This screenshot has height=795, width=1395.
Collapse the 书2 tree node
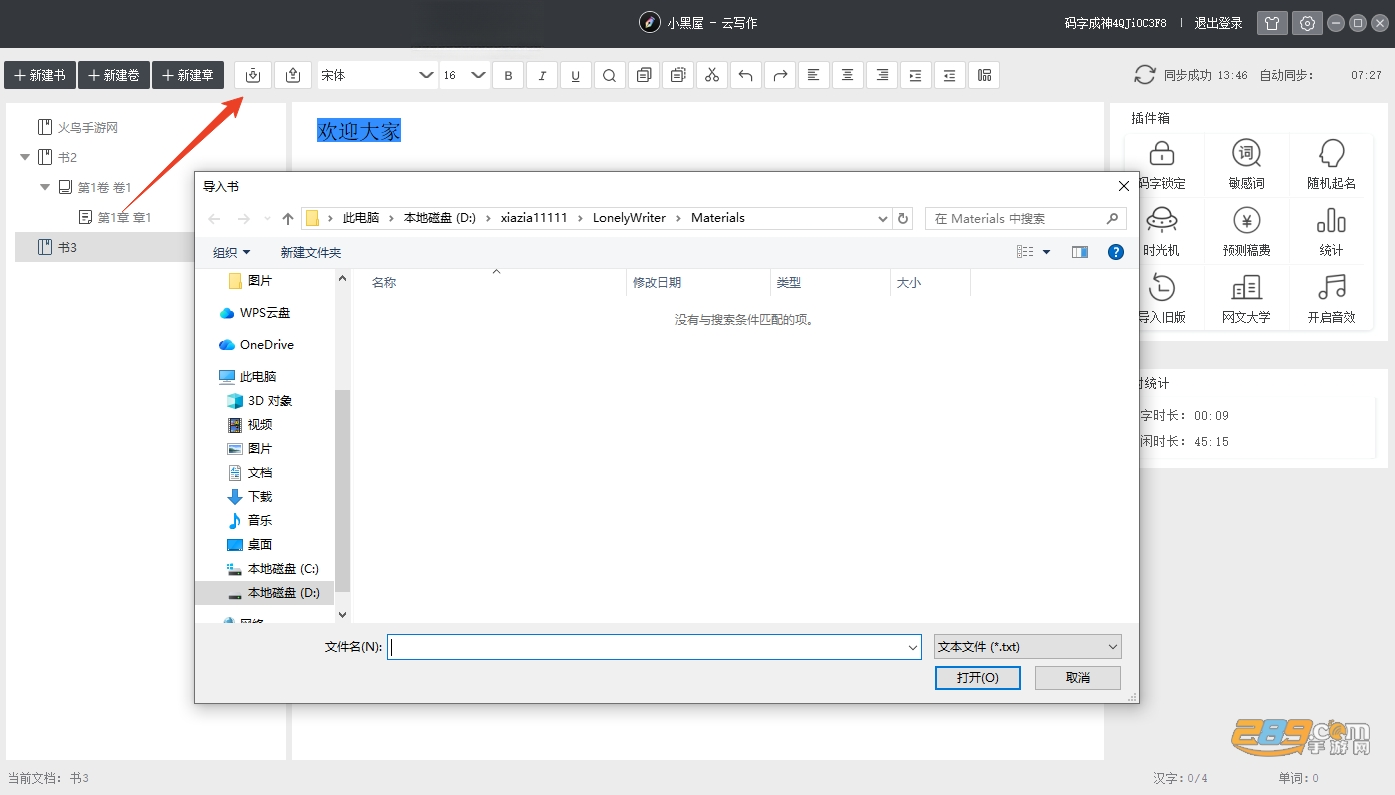coord(25,157)
